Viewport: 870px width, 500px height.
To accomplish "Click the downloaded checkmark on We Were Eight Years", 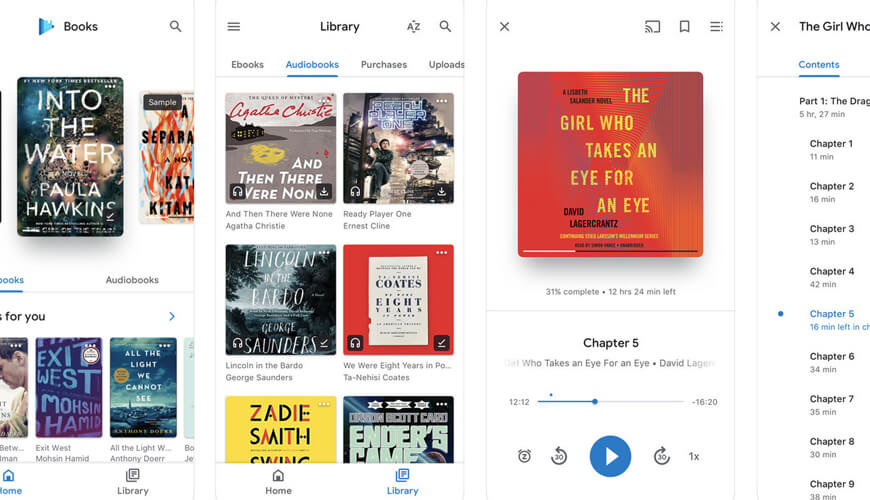I will click(x=442, y=343).
